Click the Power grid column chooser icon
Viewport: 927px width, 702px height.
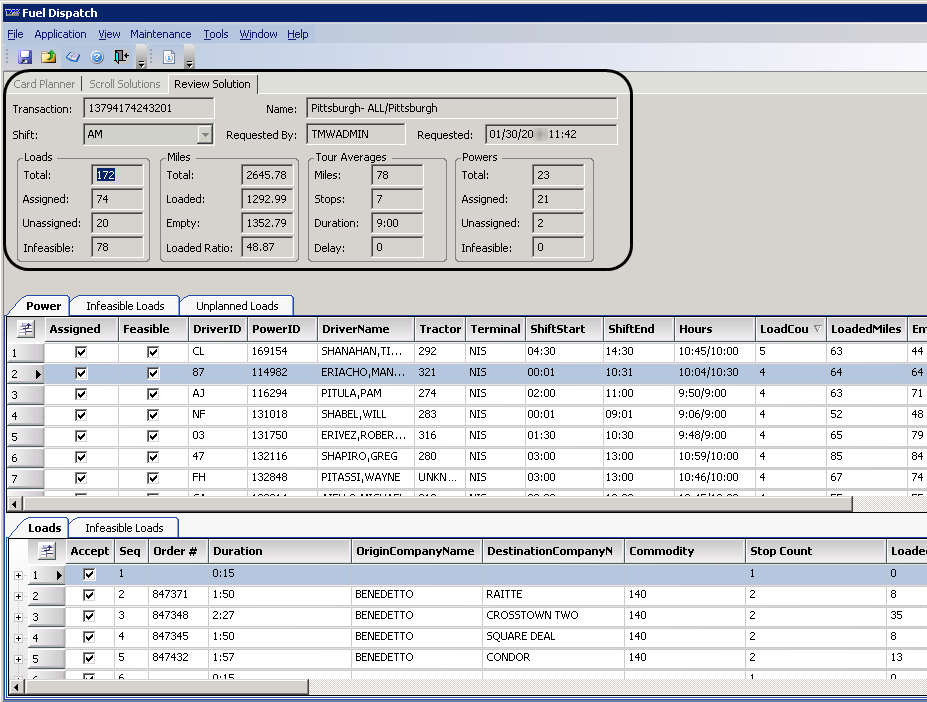click(25, 329)
